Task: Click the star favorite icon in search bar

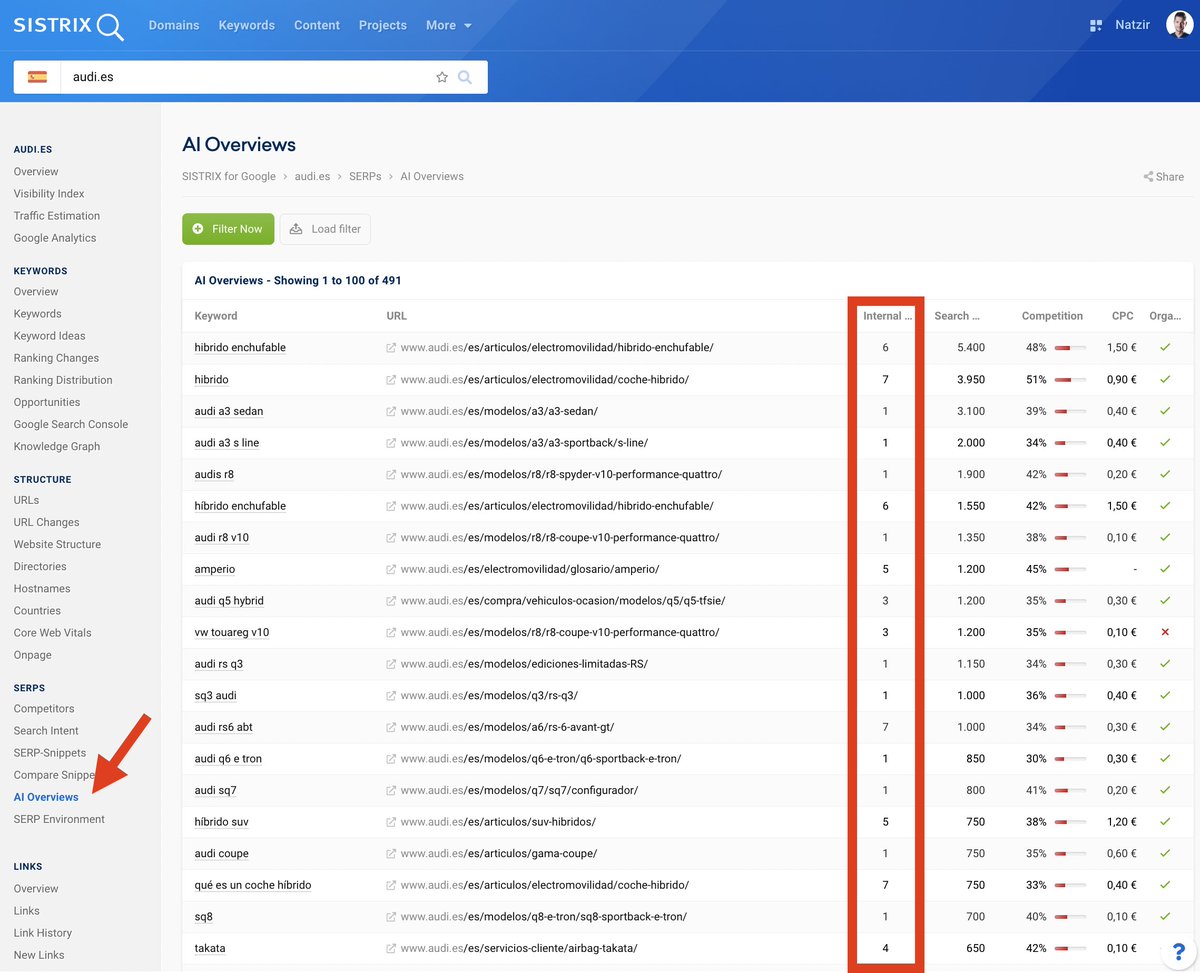Action: 442,77
